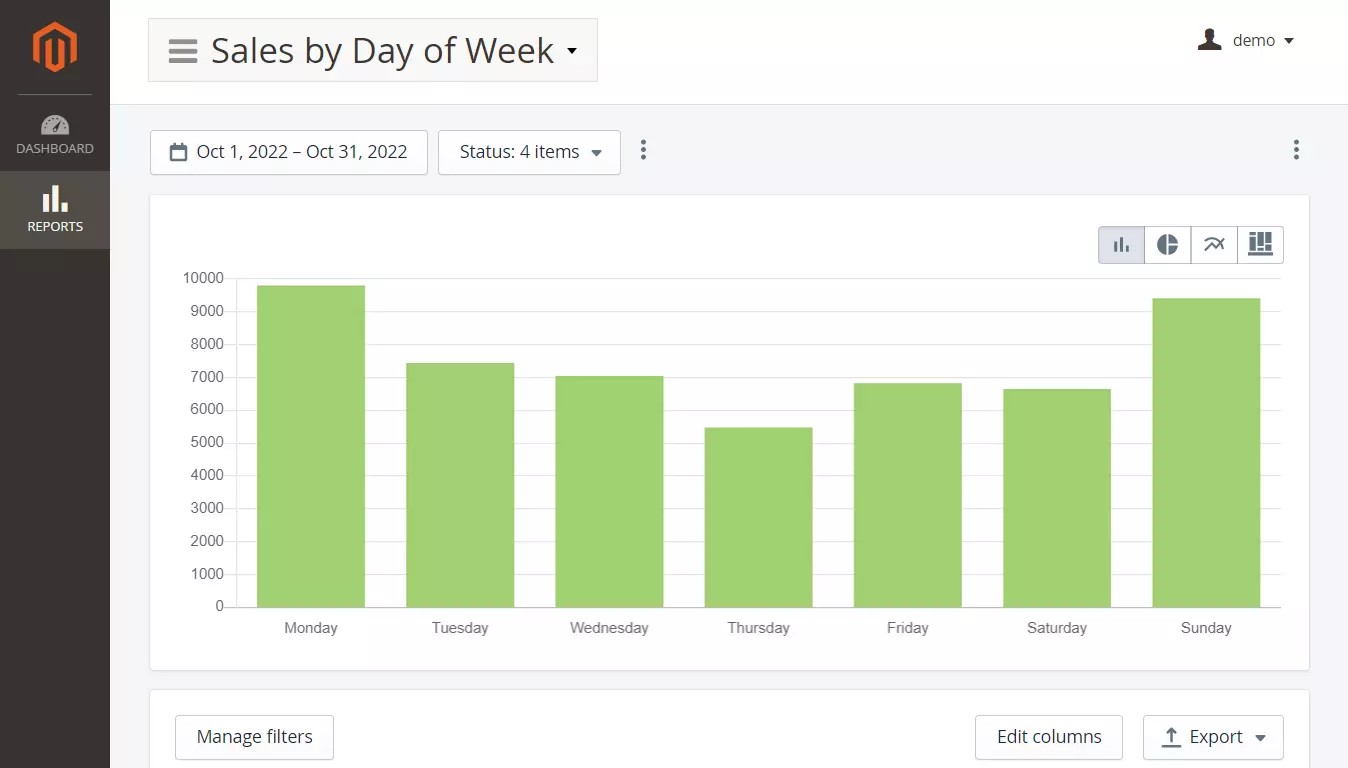Switch to line chart view
This screenshot has width=1348, height=768.
(x=1214, y=245)
